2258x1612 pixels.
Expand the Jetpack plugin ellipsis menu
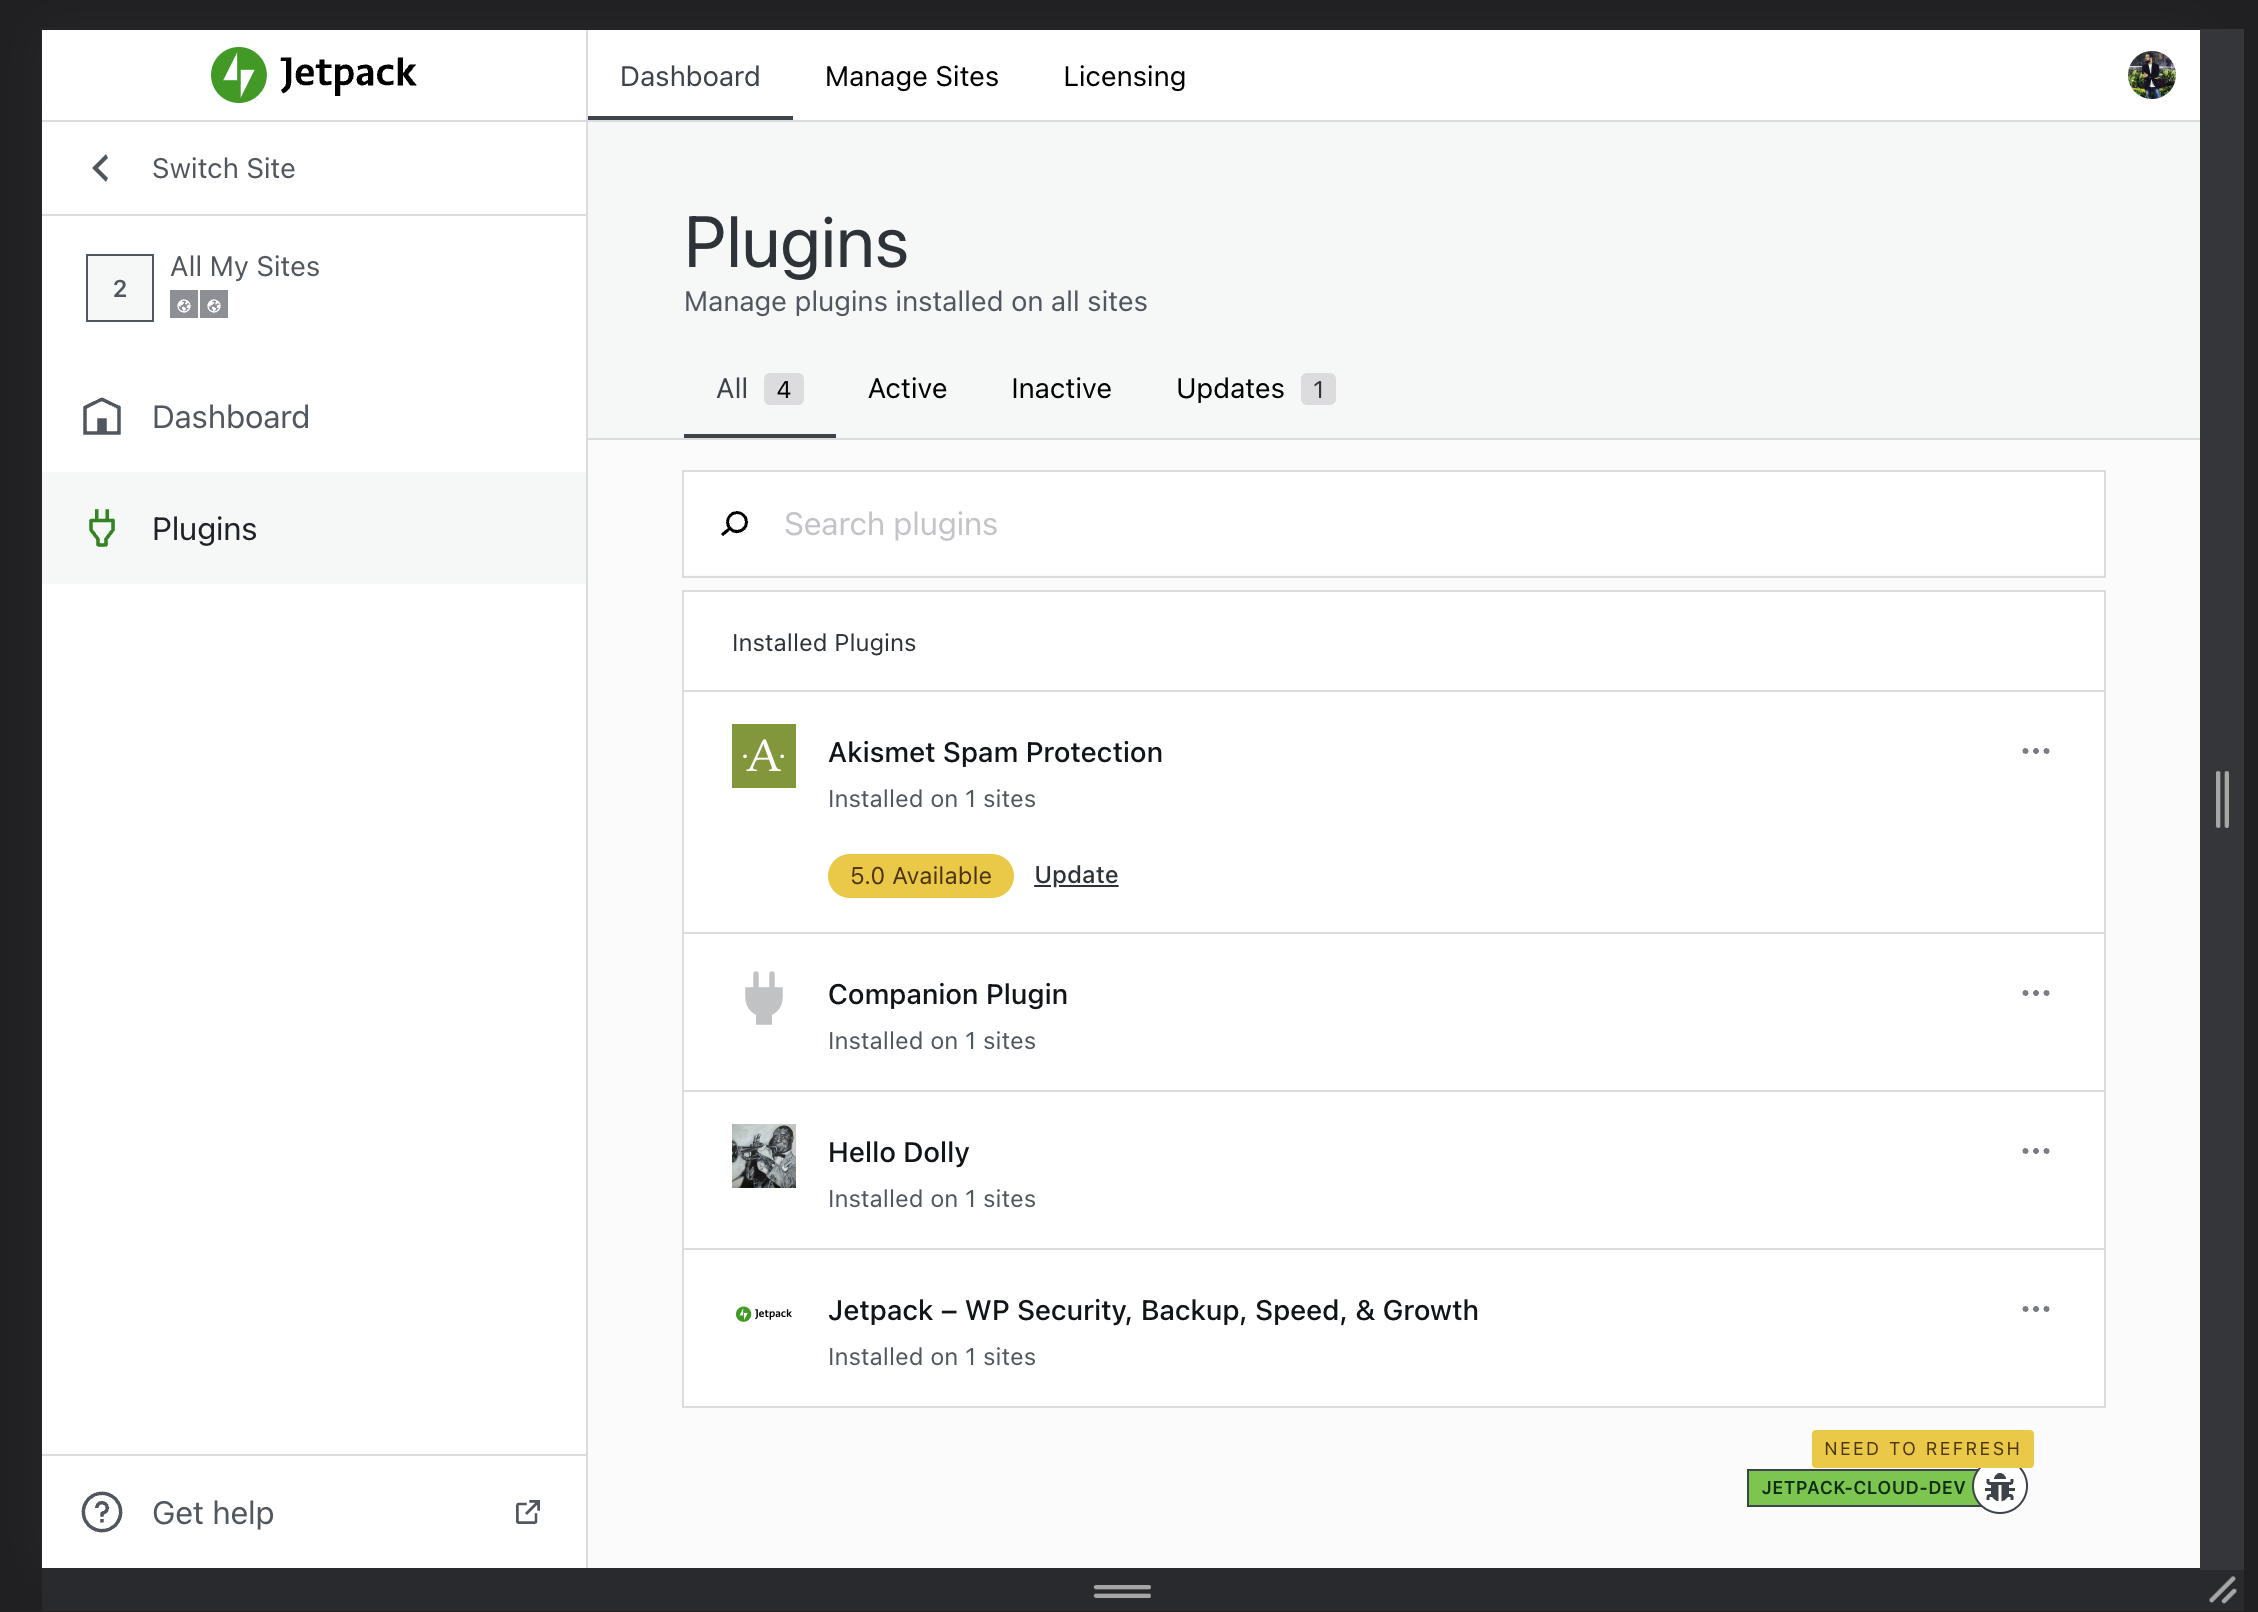[2035, 1309]
